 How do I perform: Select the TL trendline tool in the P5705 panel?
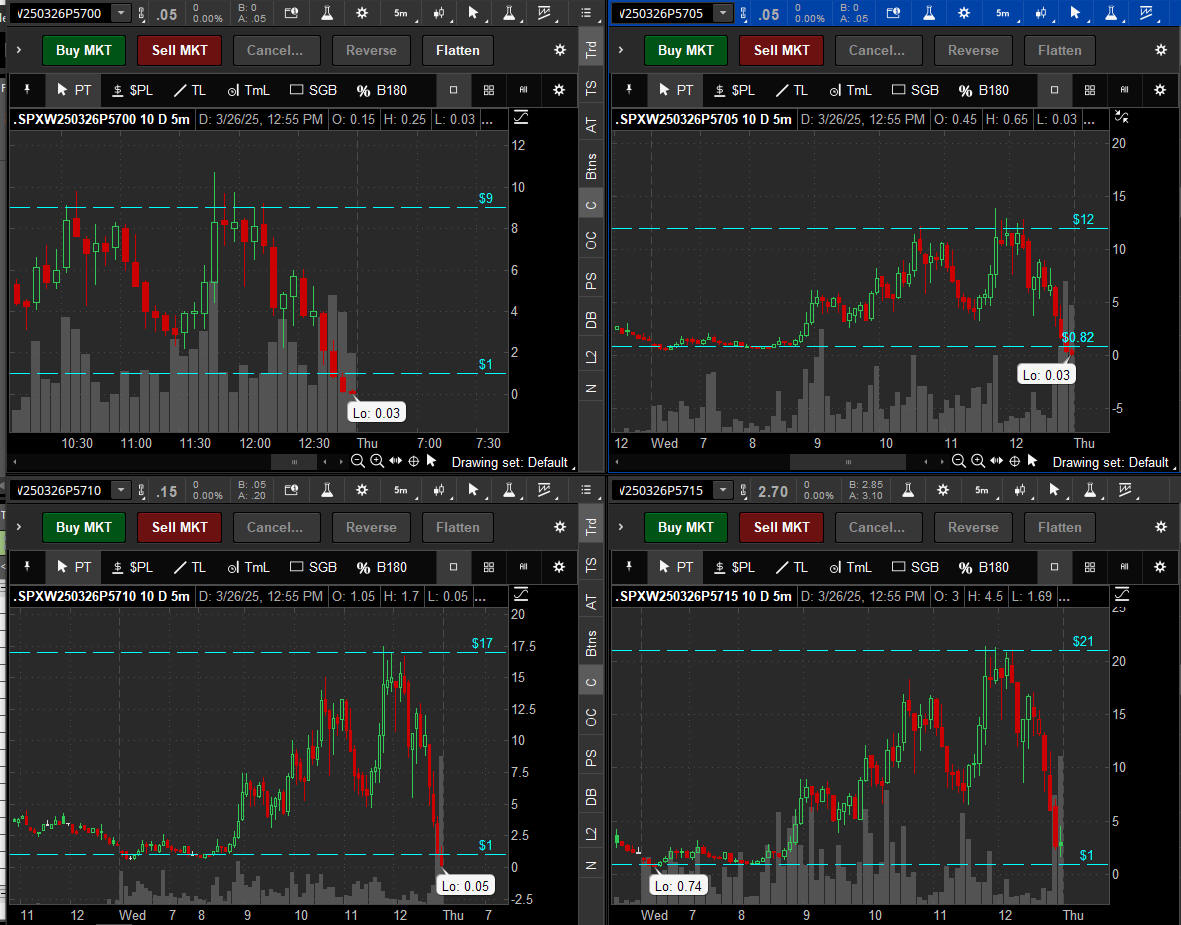point(791,90)
